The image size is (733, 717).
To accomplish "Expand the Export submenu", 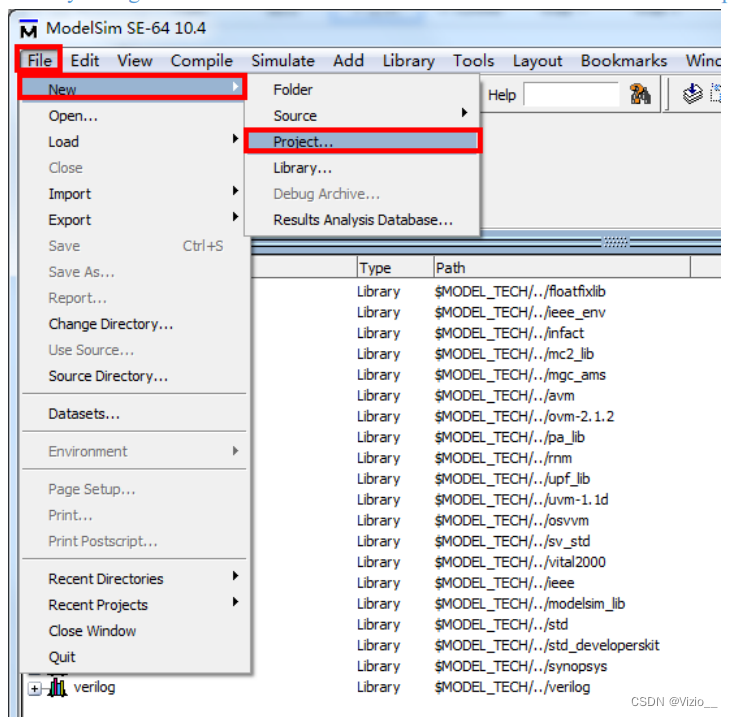I will tap(132, 220).
